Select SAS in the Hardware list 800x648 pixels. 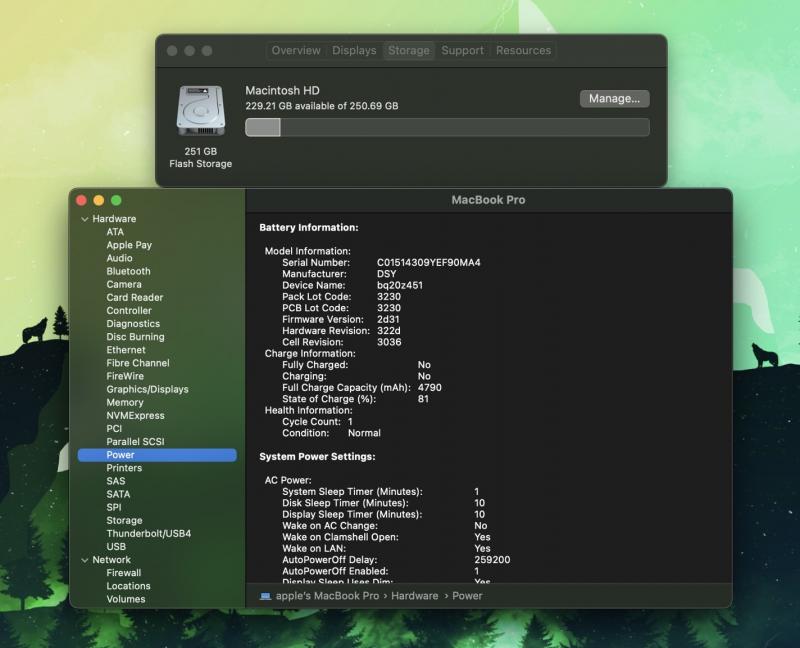click(116, 481)
